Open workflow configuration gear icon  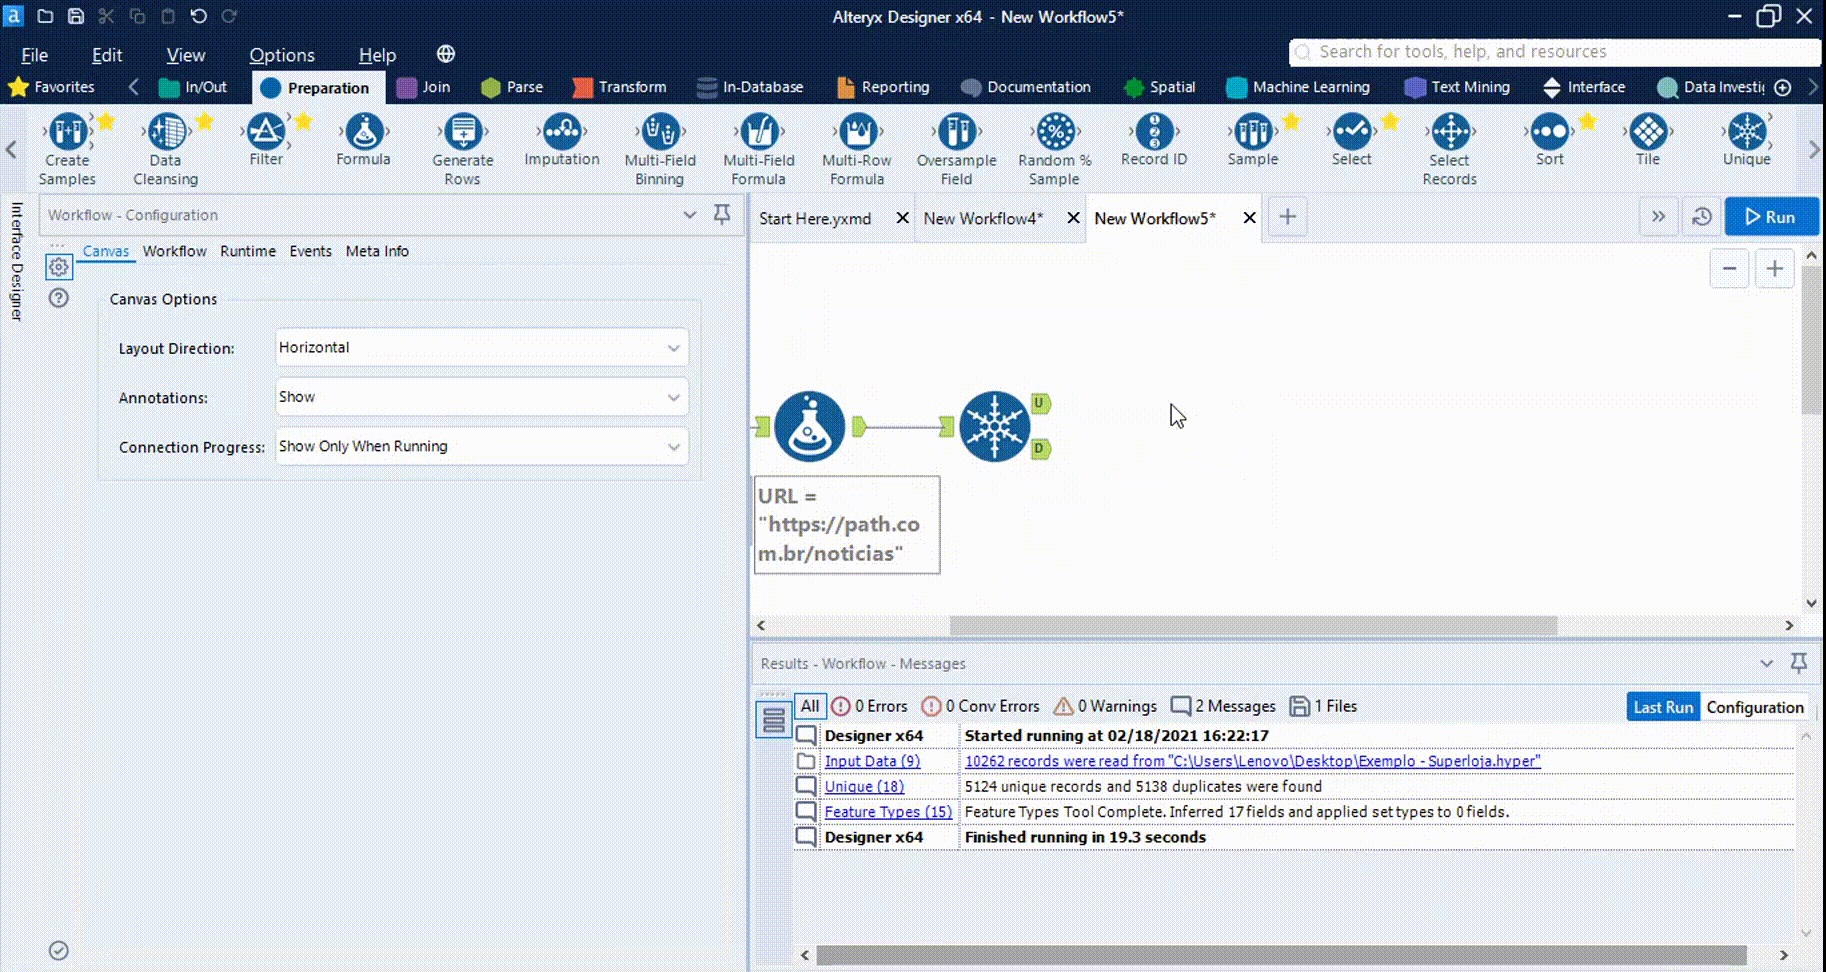tap(59, 267)
